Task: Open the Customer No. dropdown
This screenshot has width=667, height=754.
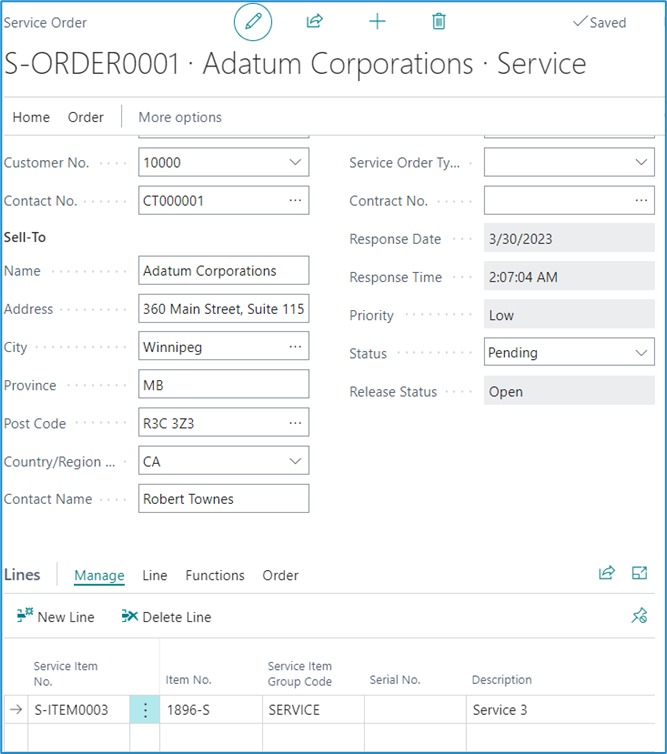Action: (x=295, y=162)
